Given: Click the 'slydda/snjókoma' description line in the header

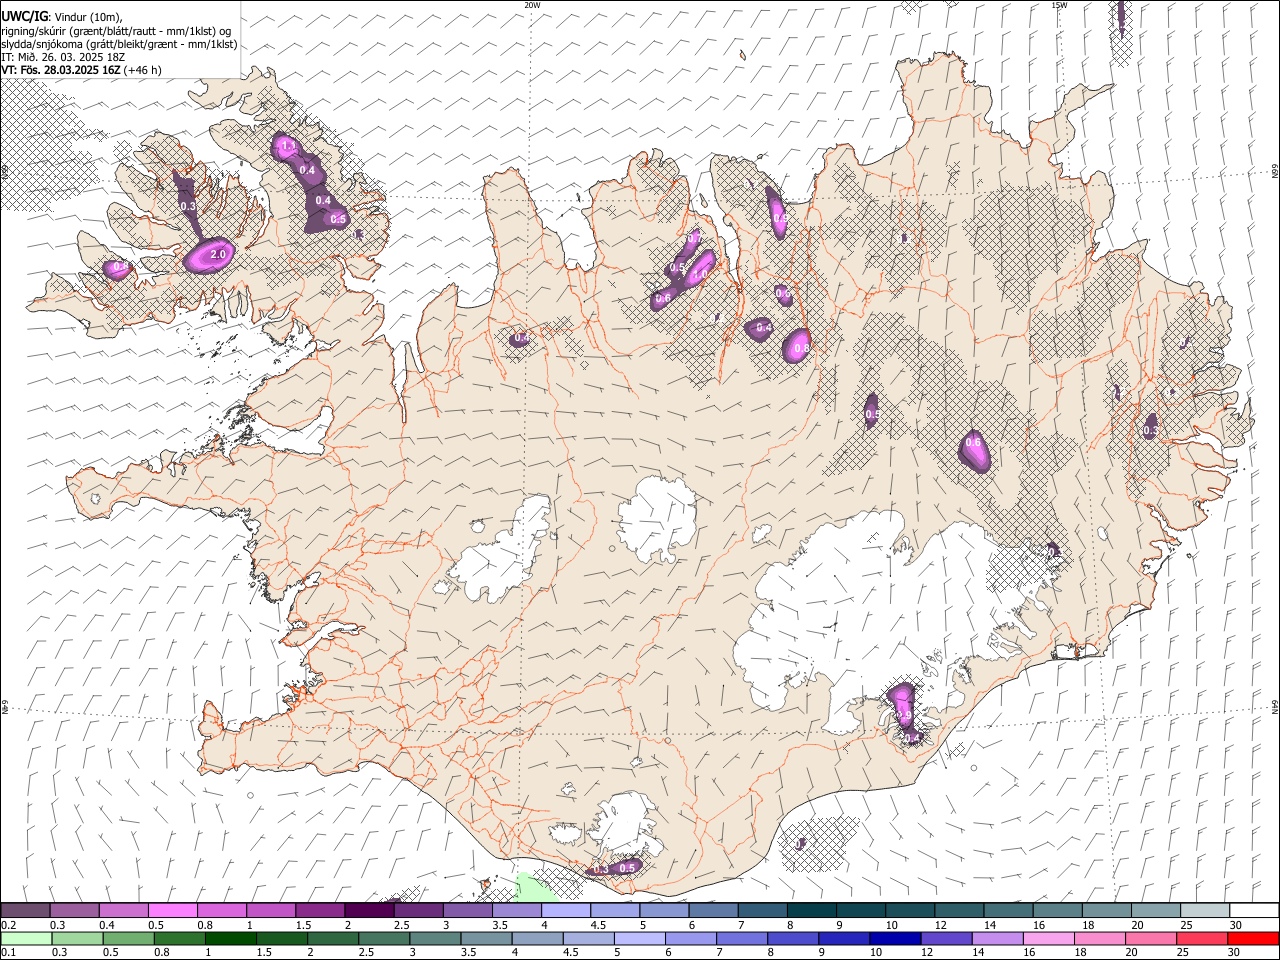Looking at the screenshot, I should point(119,44).
